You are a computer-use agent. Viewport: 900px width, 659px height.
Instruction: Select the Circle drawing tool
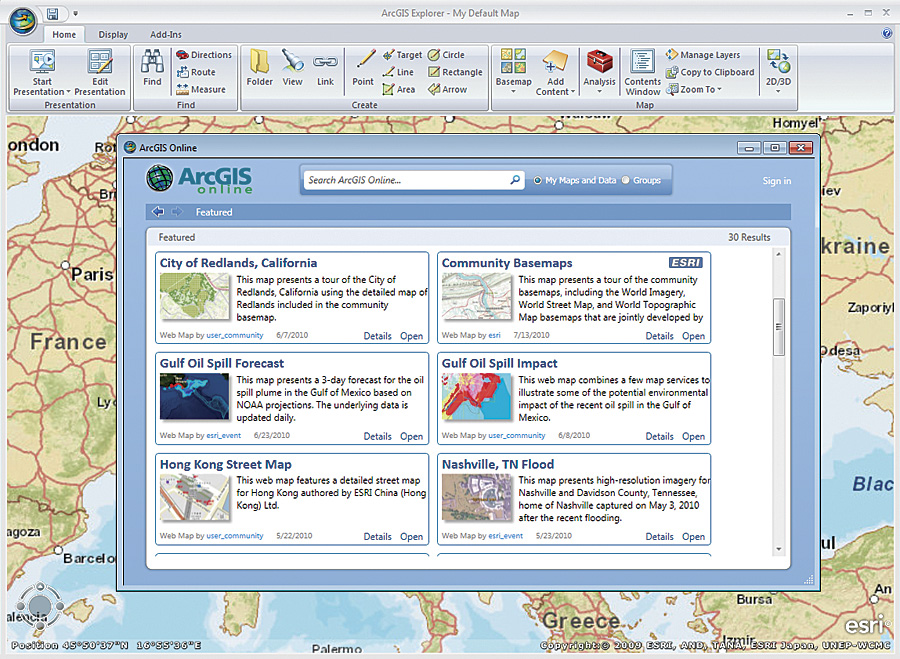pos(446,55)
